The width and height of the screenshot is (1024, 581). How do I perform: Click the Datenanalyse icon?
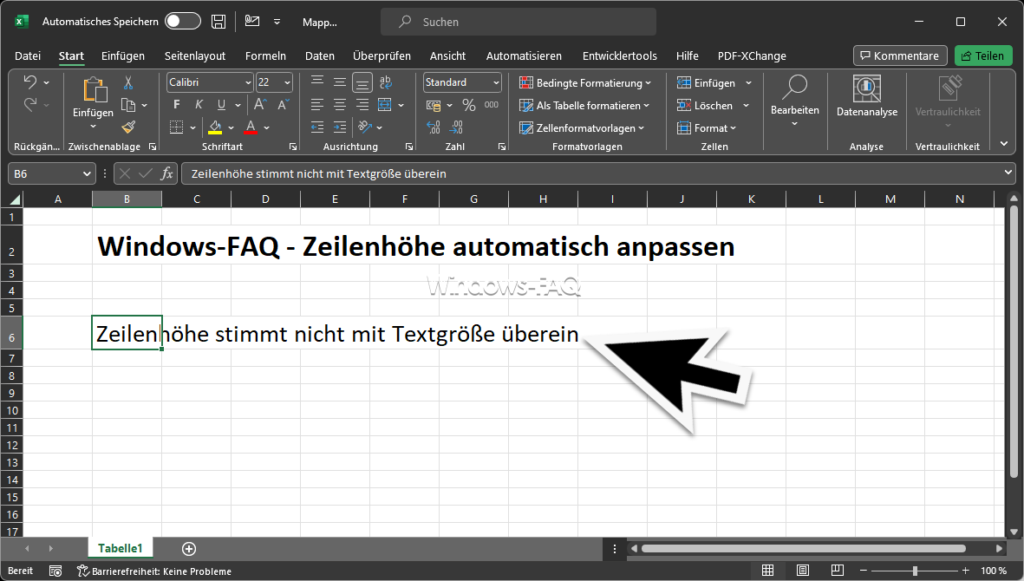click(867, 97)
